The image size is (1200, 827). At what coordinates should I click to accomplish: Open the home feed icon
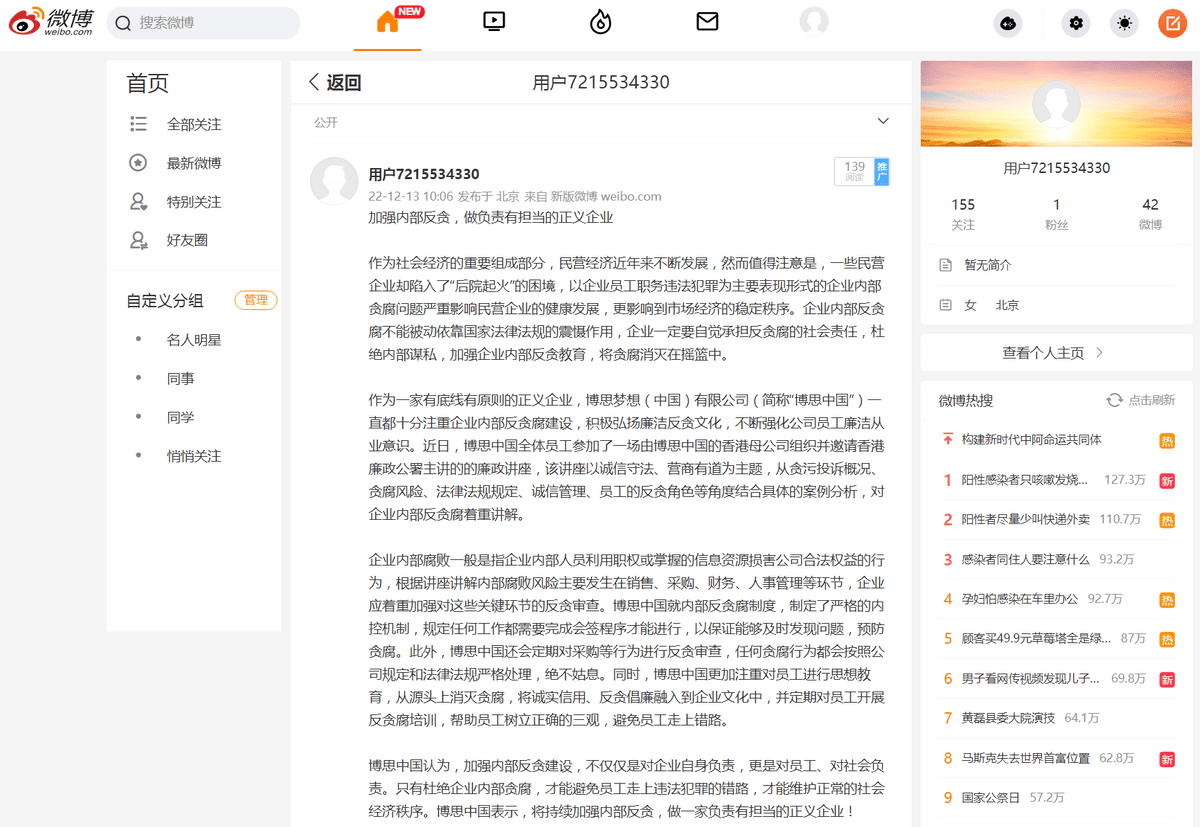click(388, 22)
